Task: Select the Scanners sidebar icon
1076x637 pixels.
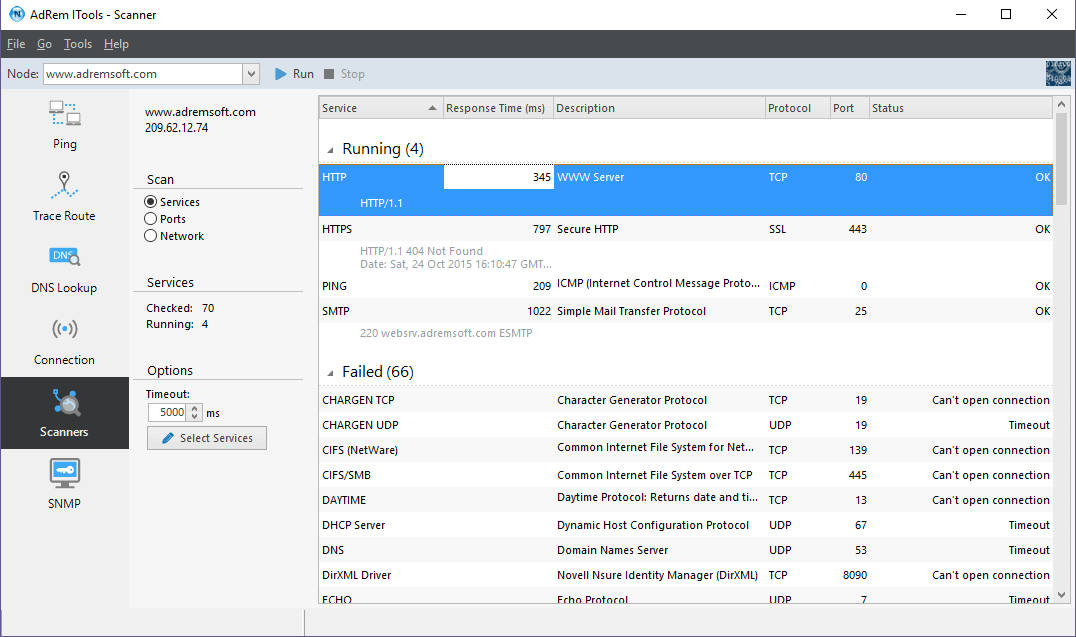Action: click(65, 413)
